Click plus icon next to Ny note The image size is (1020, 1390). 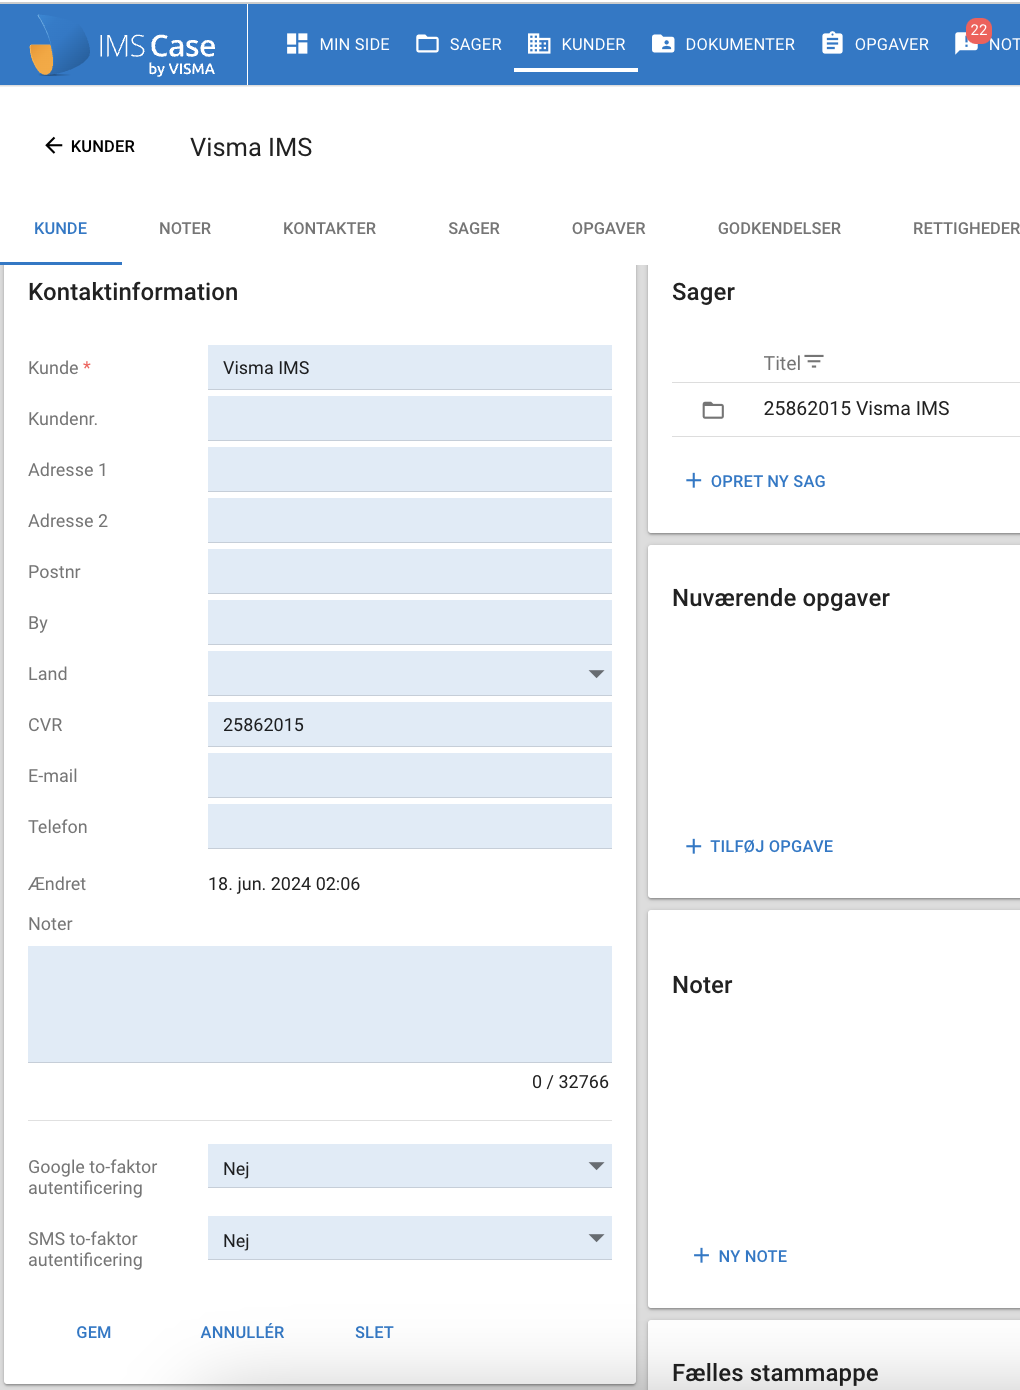tap(701, 1256)
